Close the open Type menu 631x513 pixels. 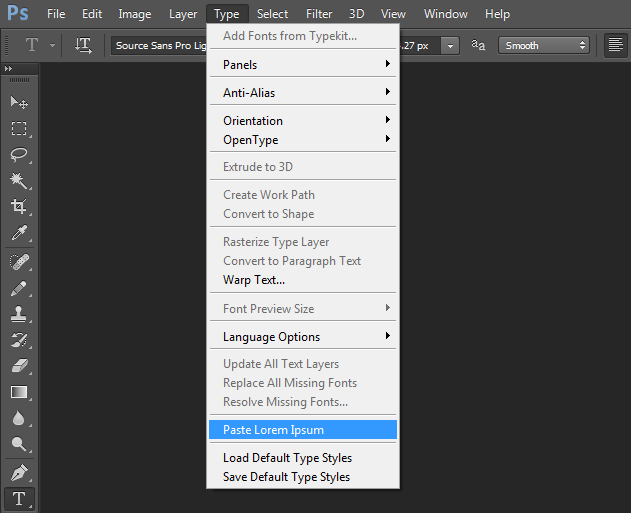coord(227,14)
